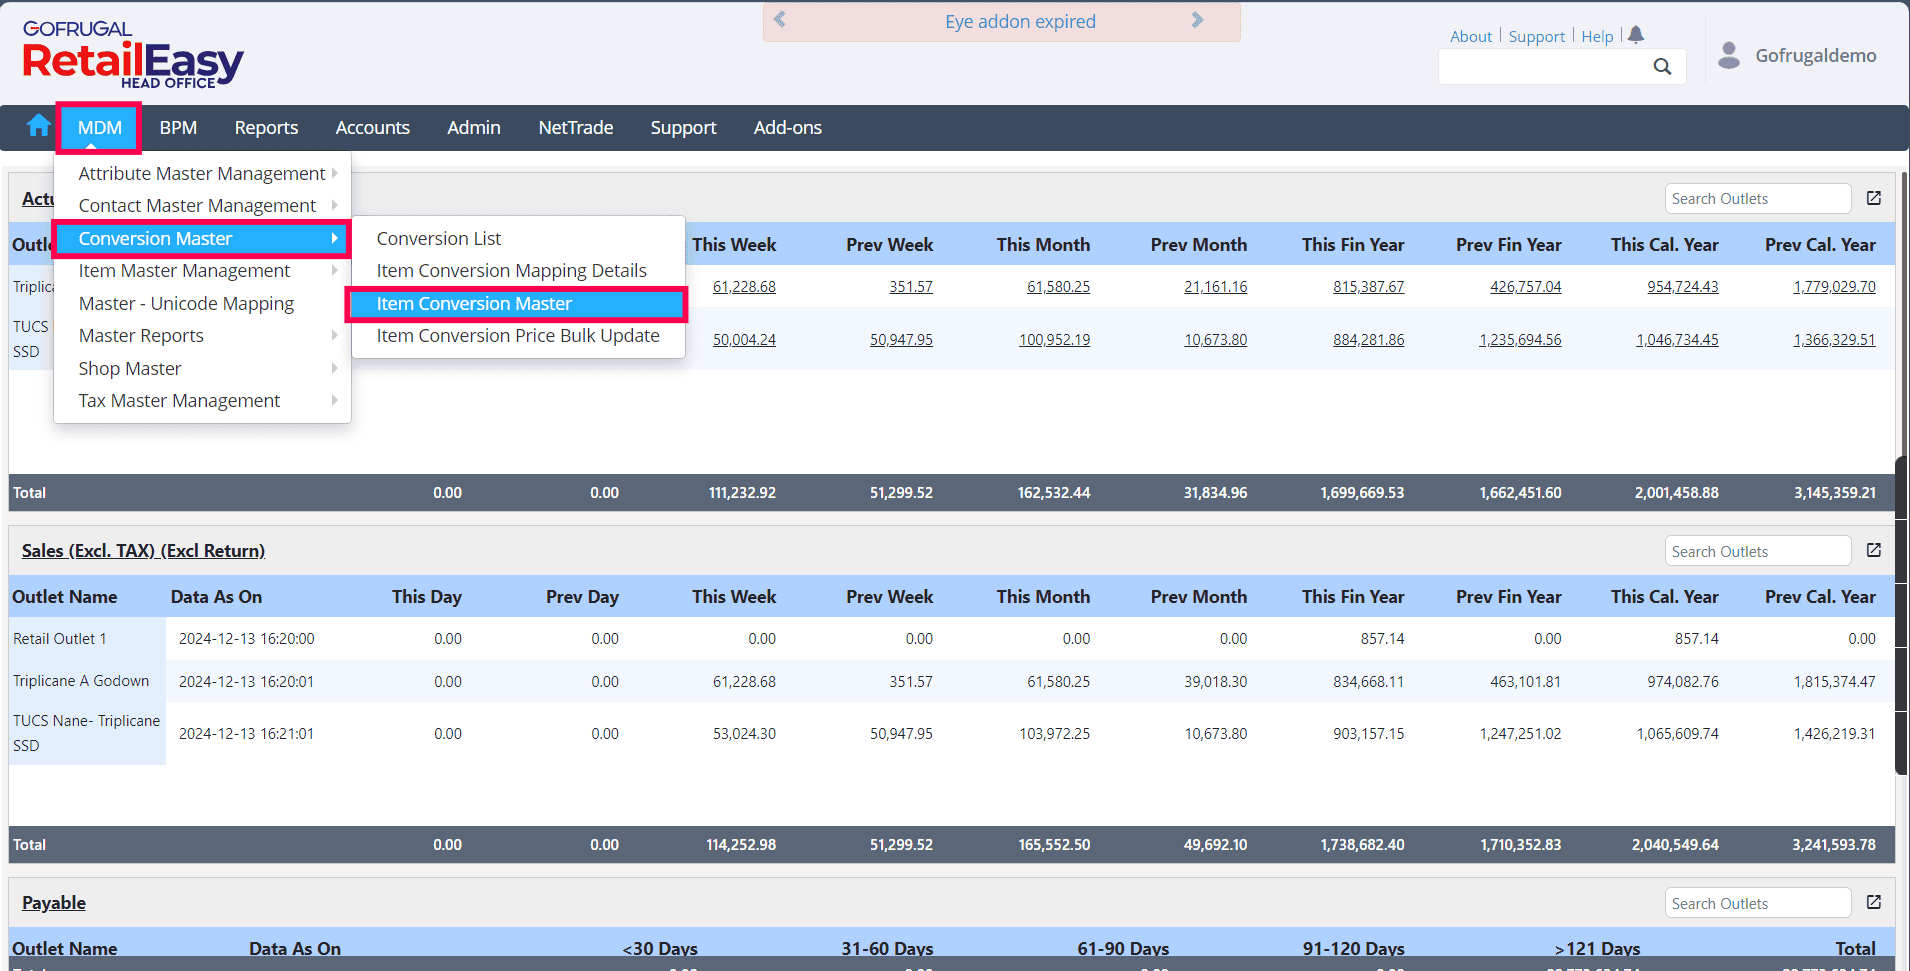This screenshot has width=1910, height=971.
Task: Open This Fin Year value 815,387.67 link
Action: pyautogui.click(x=1368, y=286)
